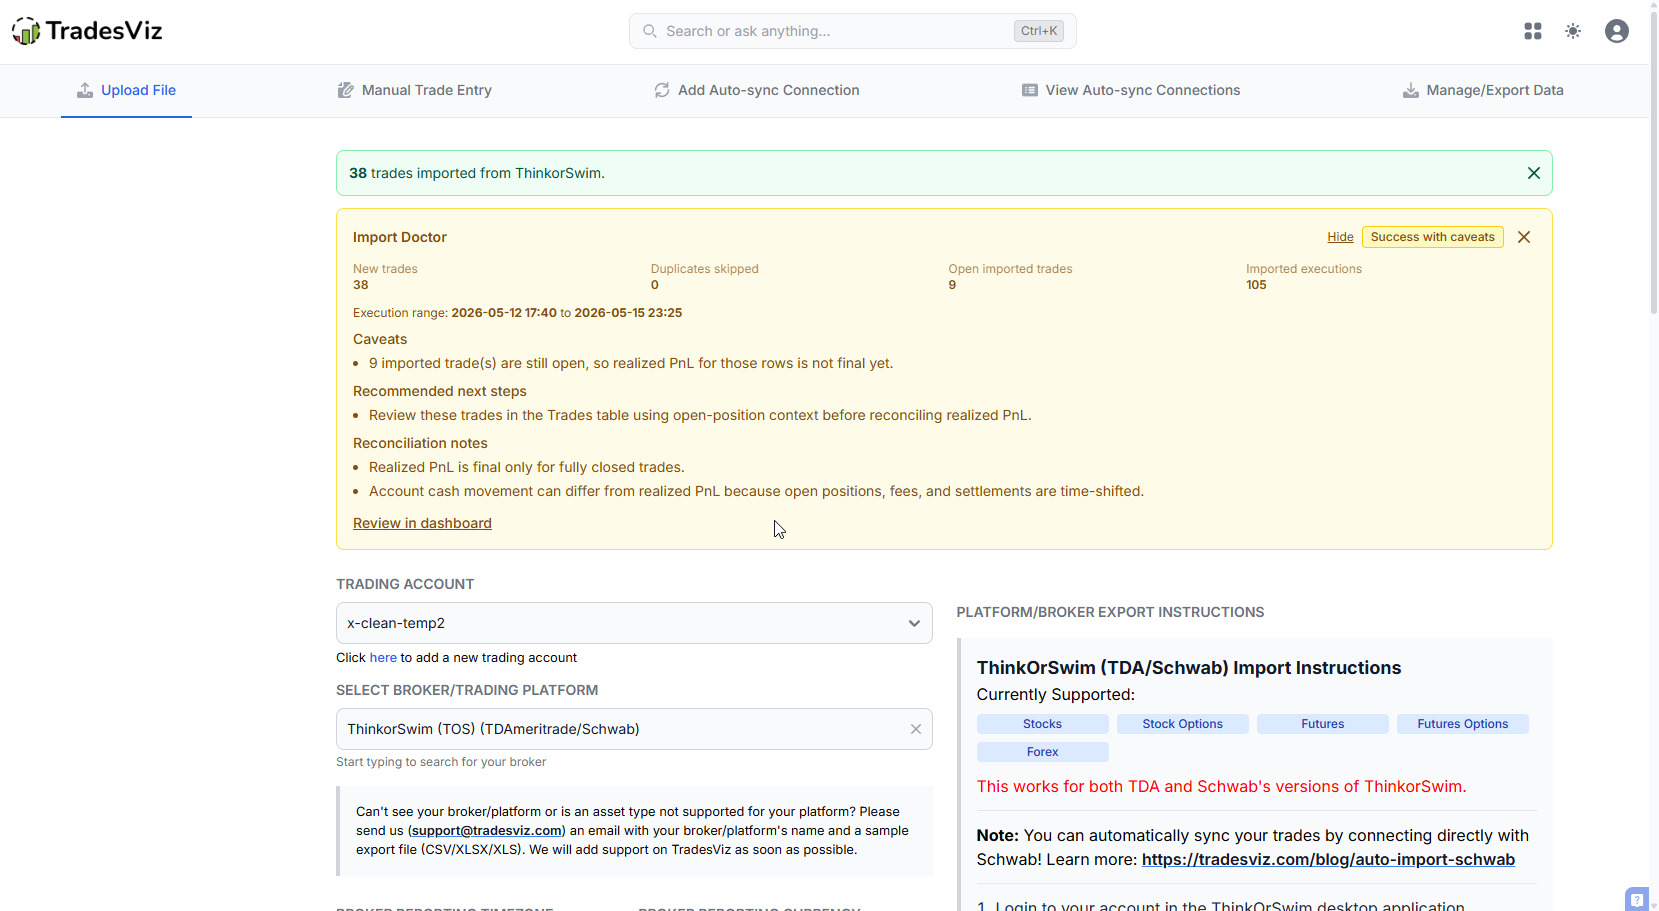Click the View Auto-sync Connections list icon
Viewport: 1659px width, 911px height.
[x=1030, y=90]
